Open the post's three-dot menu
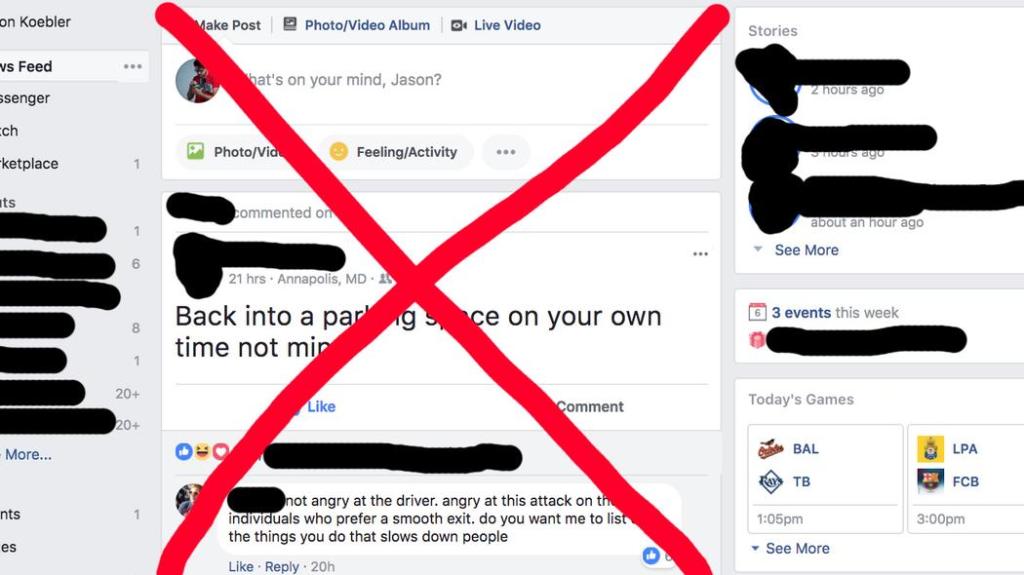The height and width of the screenshot is (575, 1024). [x=700, y=254]
